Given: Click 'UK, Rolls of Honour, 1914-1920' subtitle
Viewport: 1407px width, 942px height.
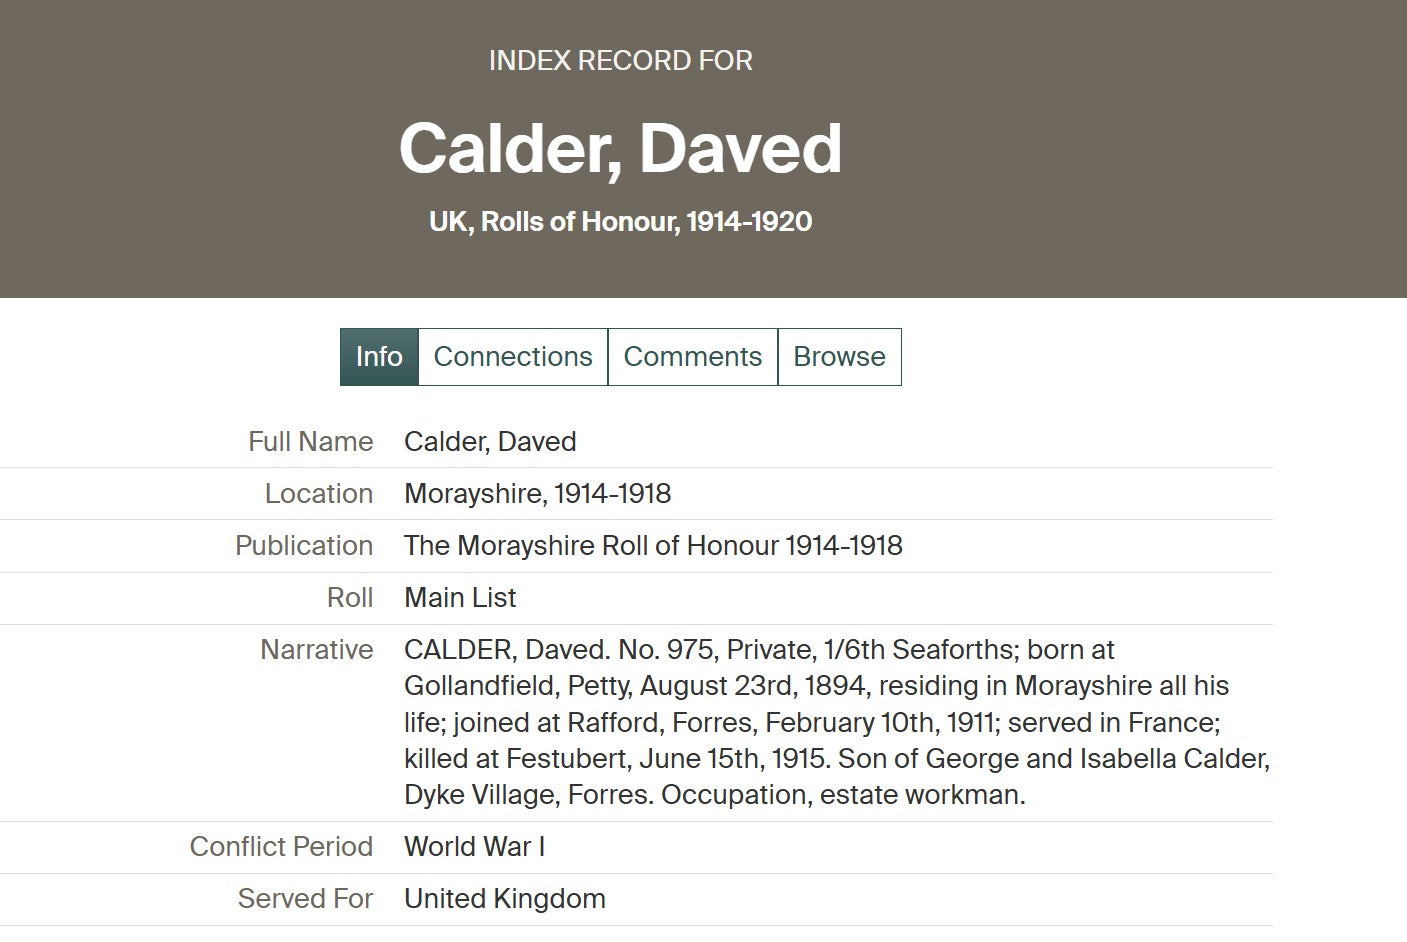Looking at the screenshot, I should [x=620, y=221].
